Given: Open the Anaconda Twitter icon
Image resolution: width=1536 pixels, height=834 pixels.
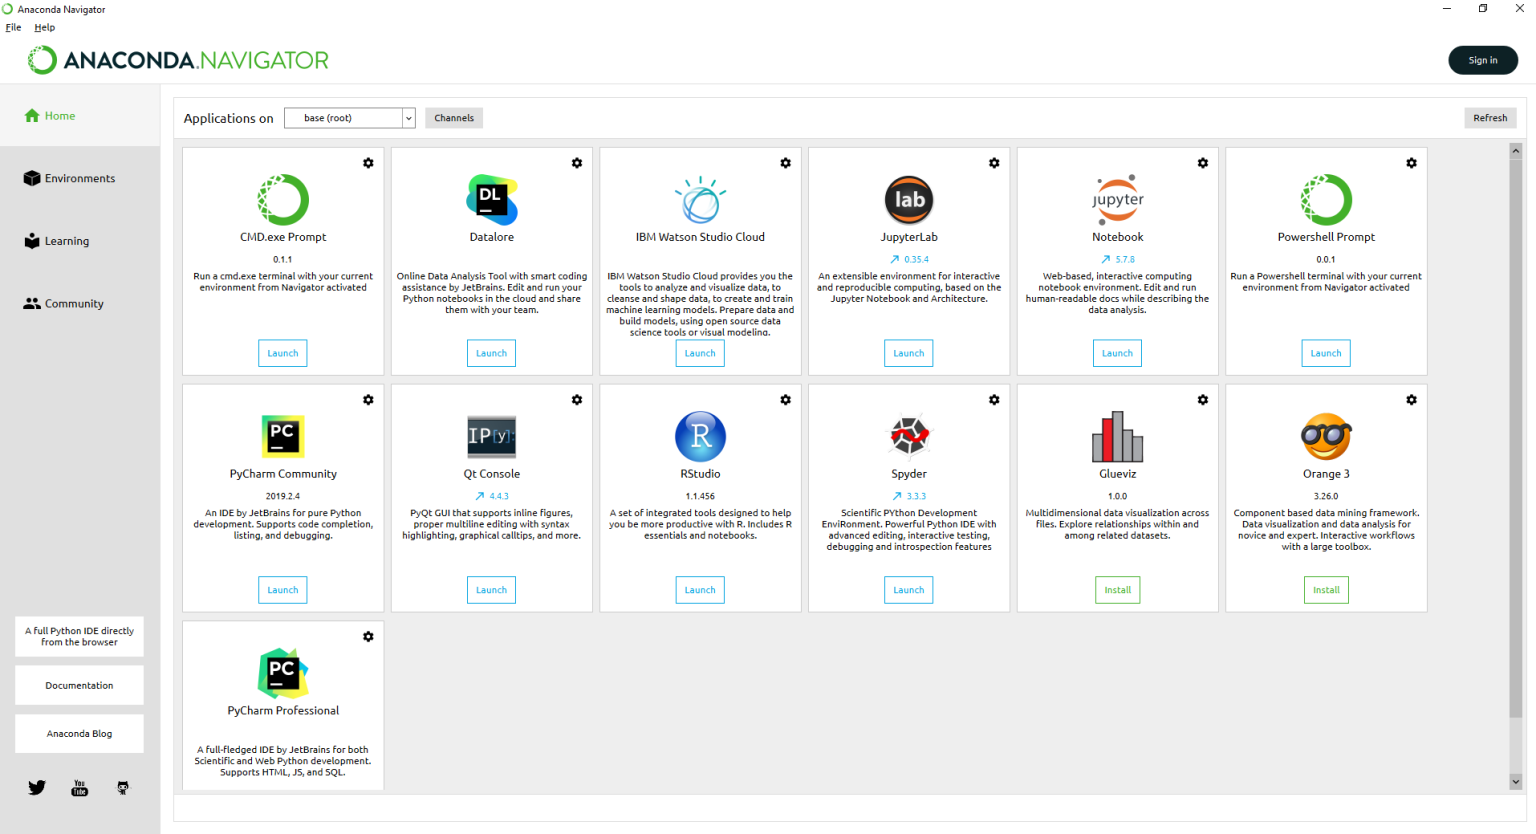Looking at the screenshot, I should click(x=37, y=787).
